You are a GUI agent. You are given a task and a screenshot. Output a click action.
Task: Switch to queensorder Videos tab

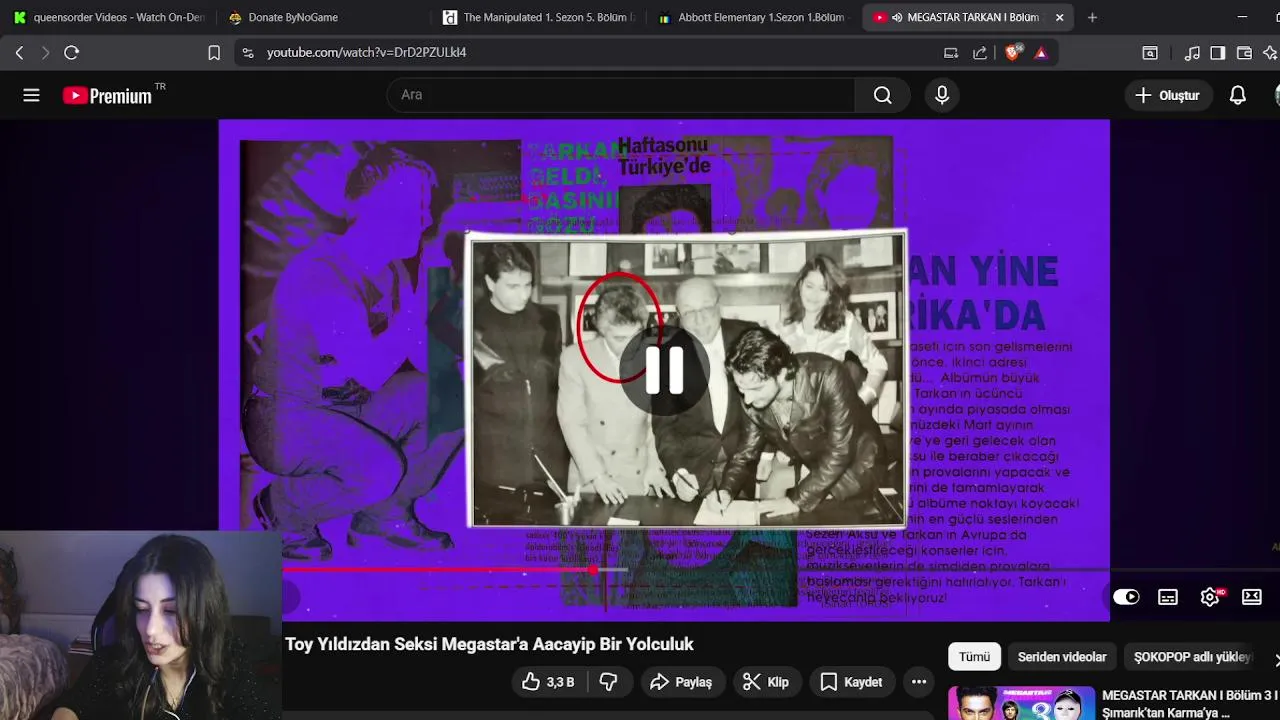[x=108, y=17]
